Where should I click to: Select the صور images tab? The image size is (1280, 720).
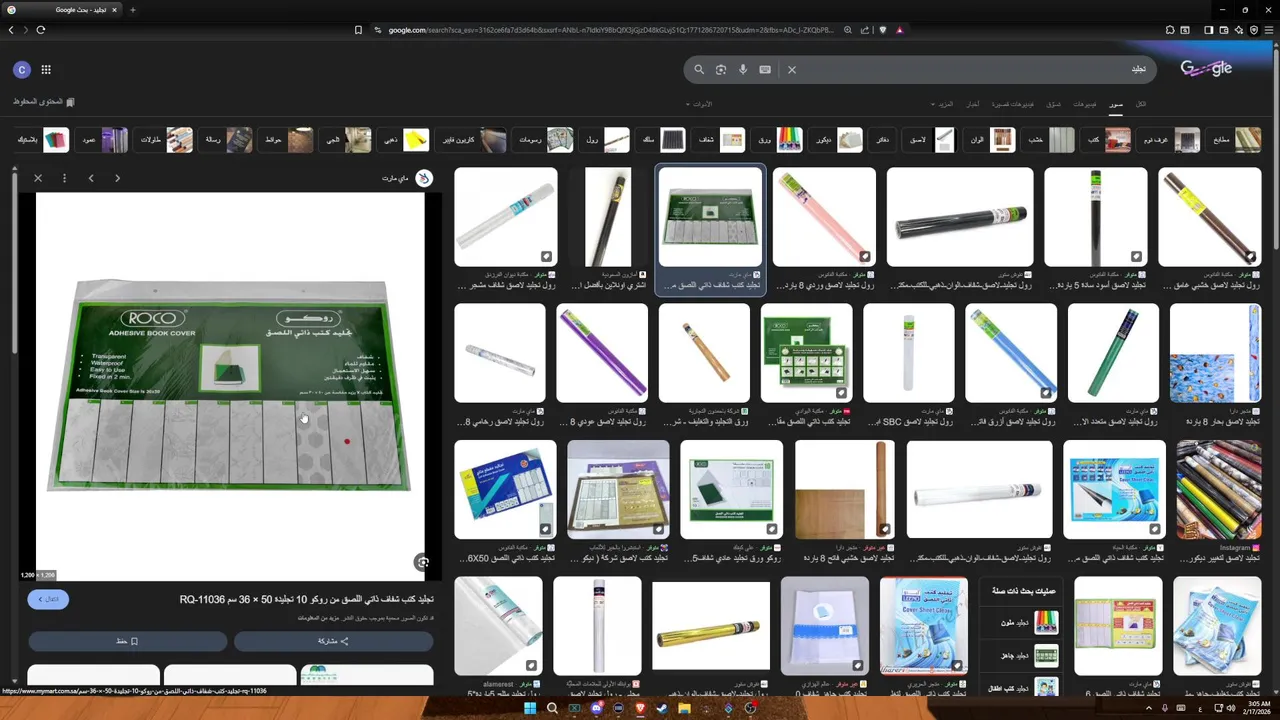[x=1116, y=104]
